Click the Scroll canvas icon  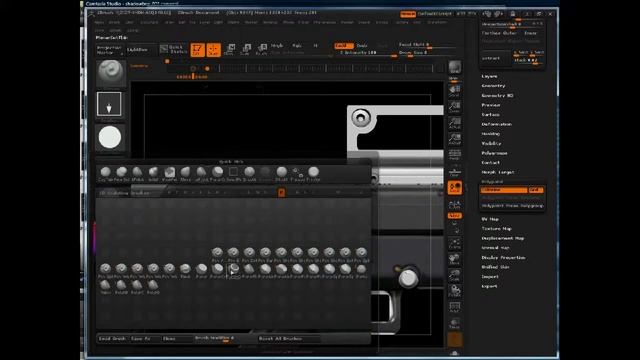(455, 91)
